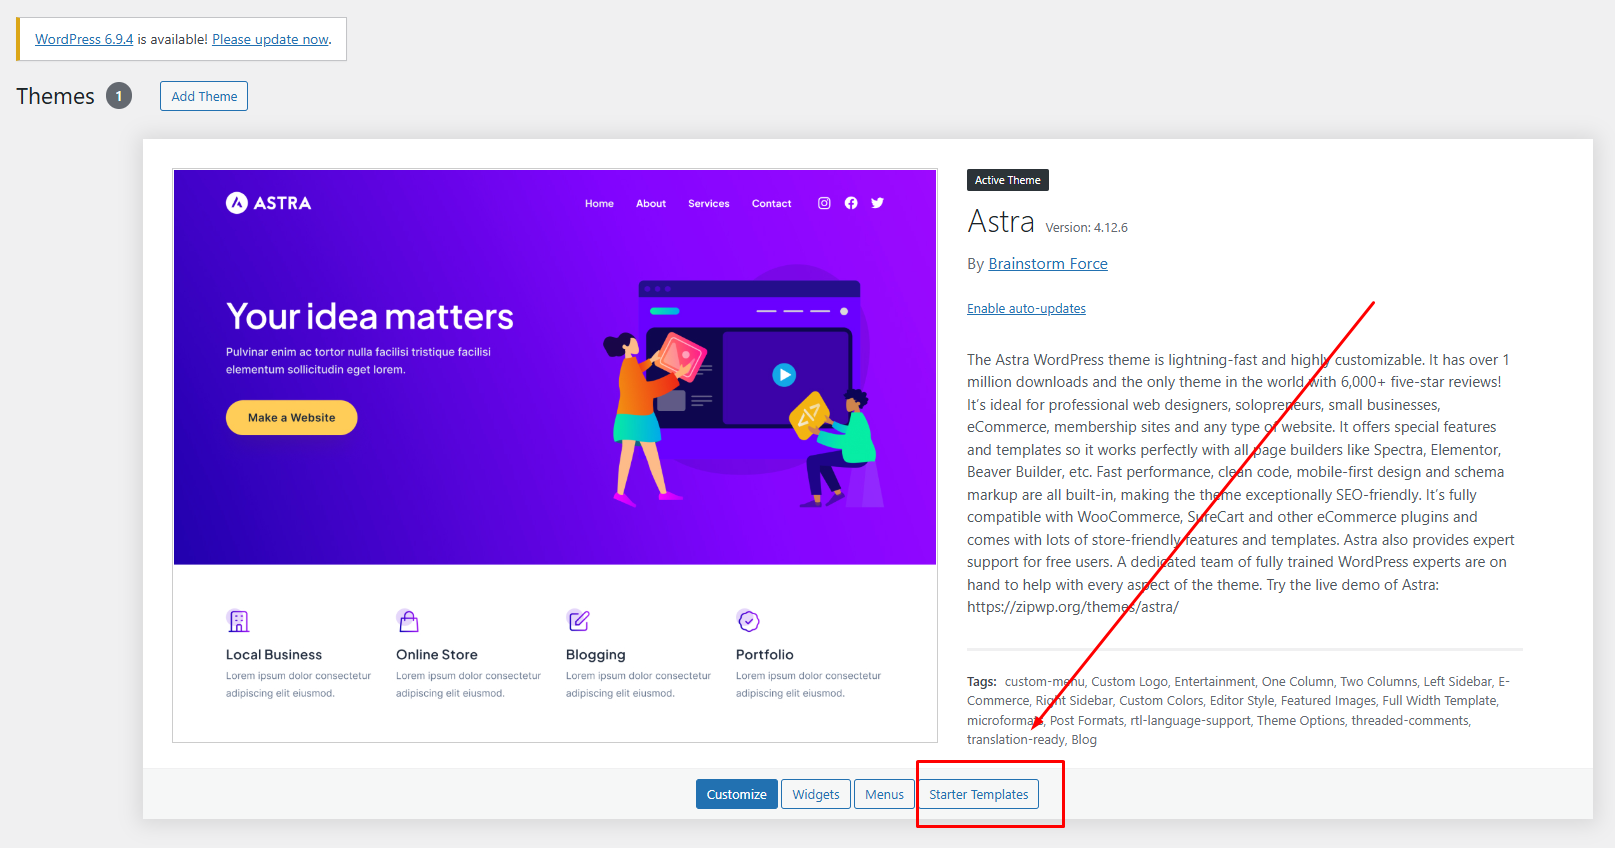This screenshot has height=848, width=1615.
Task: Click the play button in preview illustration
Action: [x=784, y=375]
